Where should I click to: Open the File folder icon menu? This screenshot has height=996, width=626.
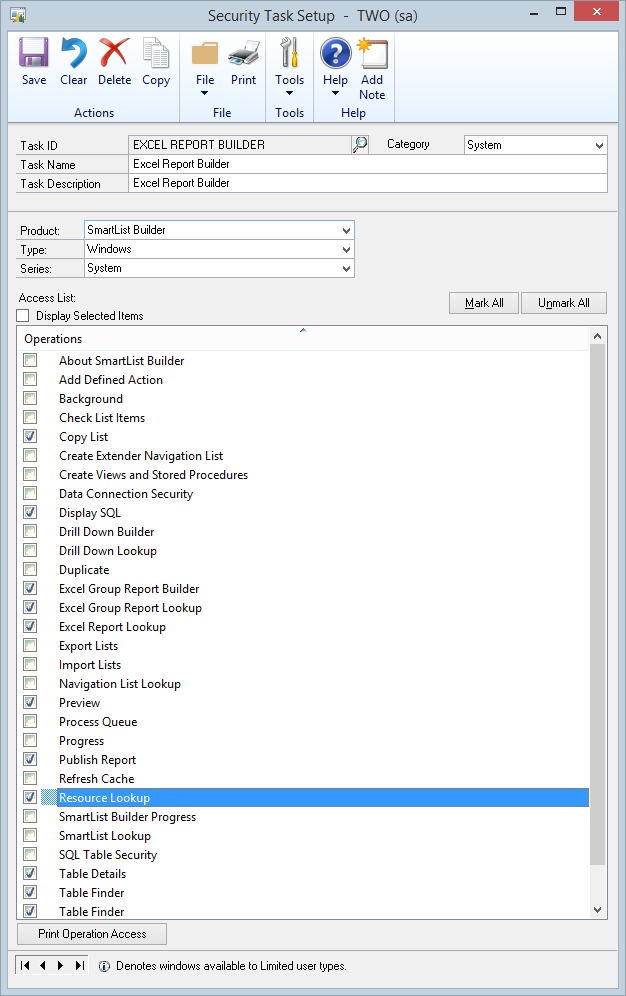pyautogui.click(x=204, y=53)
